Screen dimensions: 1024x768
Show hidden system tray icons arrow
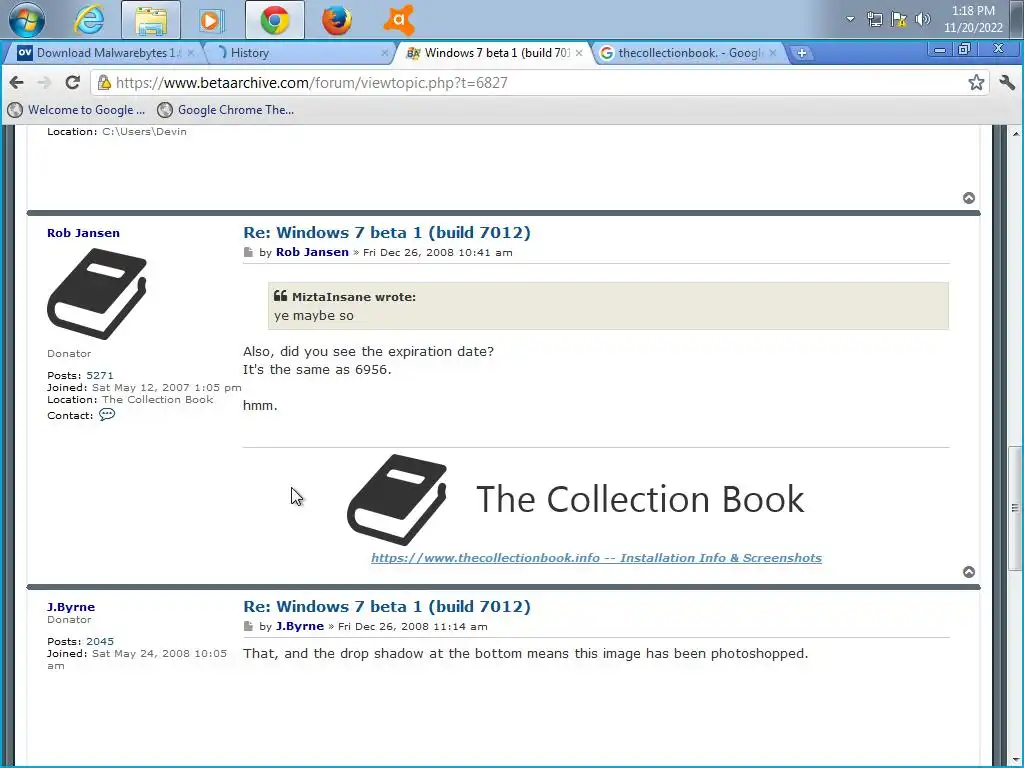pos(850,19)
